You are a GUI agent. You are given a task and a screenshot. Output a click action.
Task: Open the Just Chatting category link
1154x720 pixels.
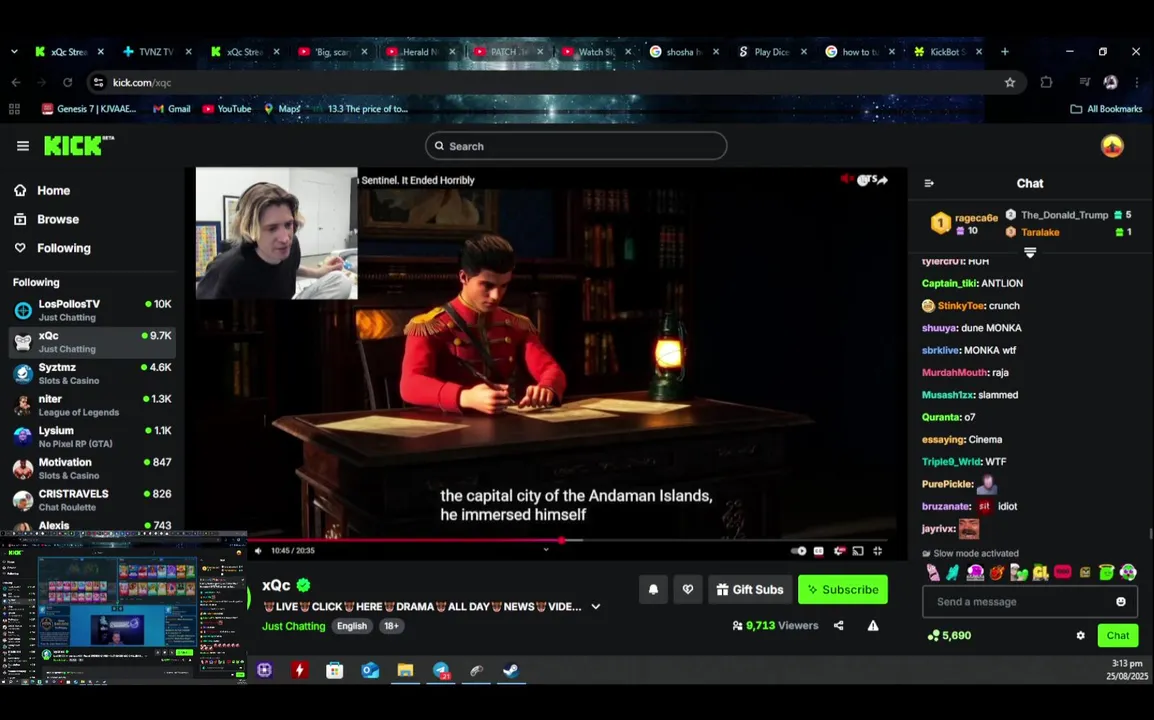tap(294, 626)
